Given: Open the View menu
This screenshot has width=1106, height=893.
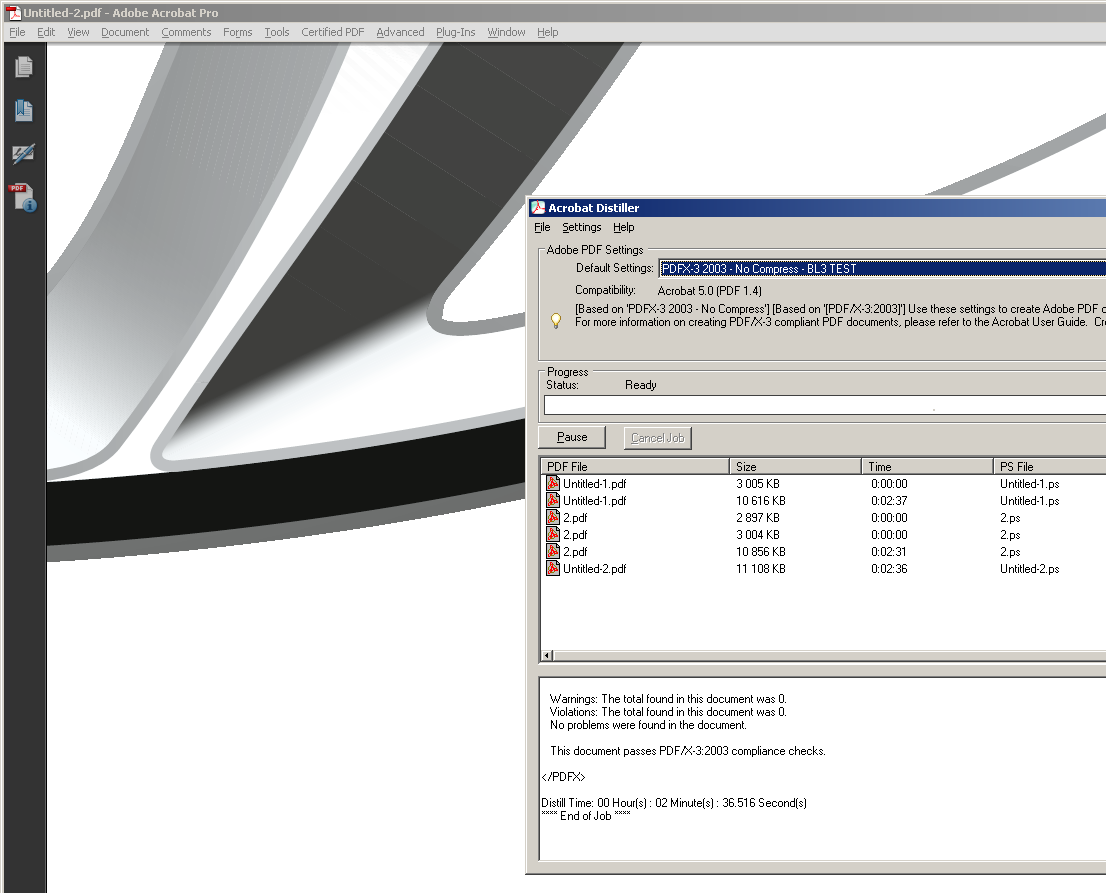Looking at the screenshot, I should [78, 32].
